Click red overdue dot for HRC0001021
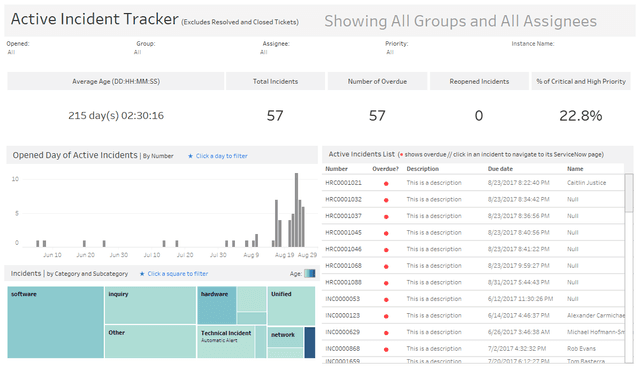The image size is (640, 368). pyautogui.click(x=386, y=184)
